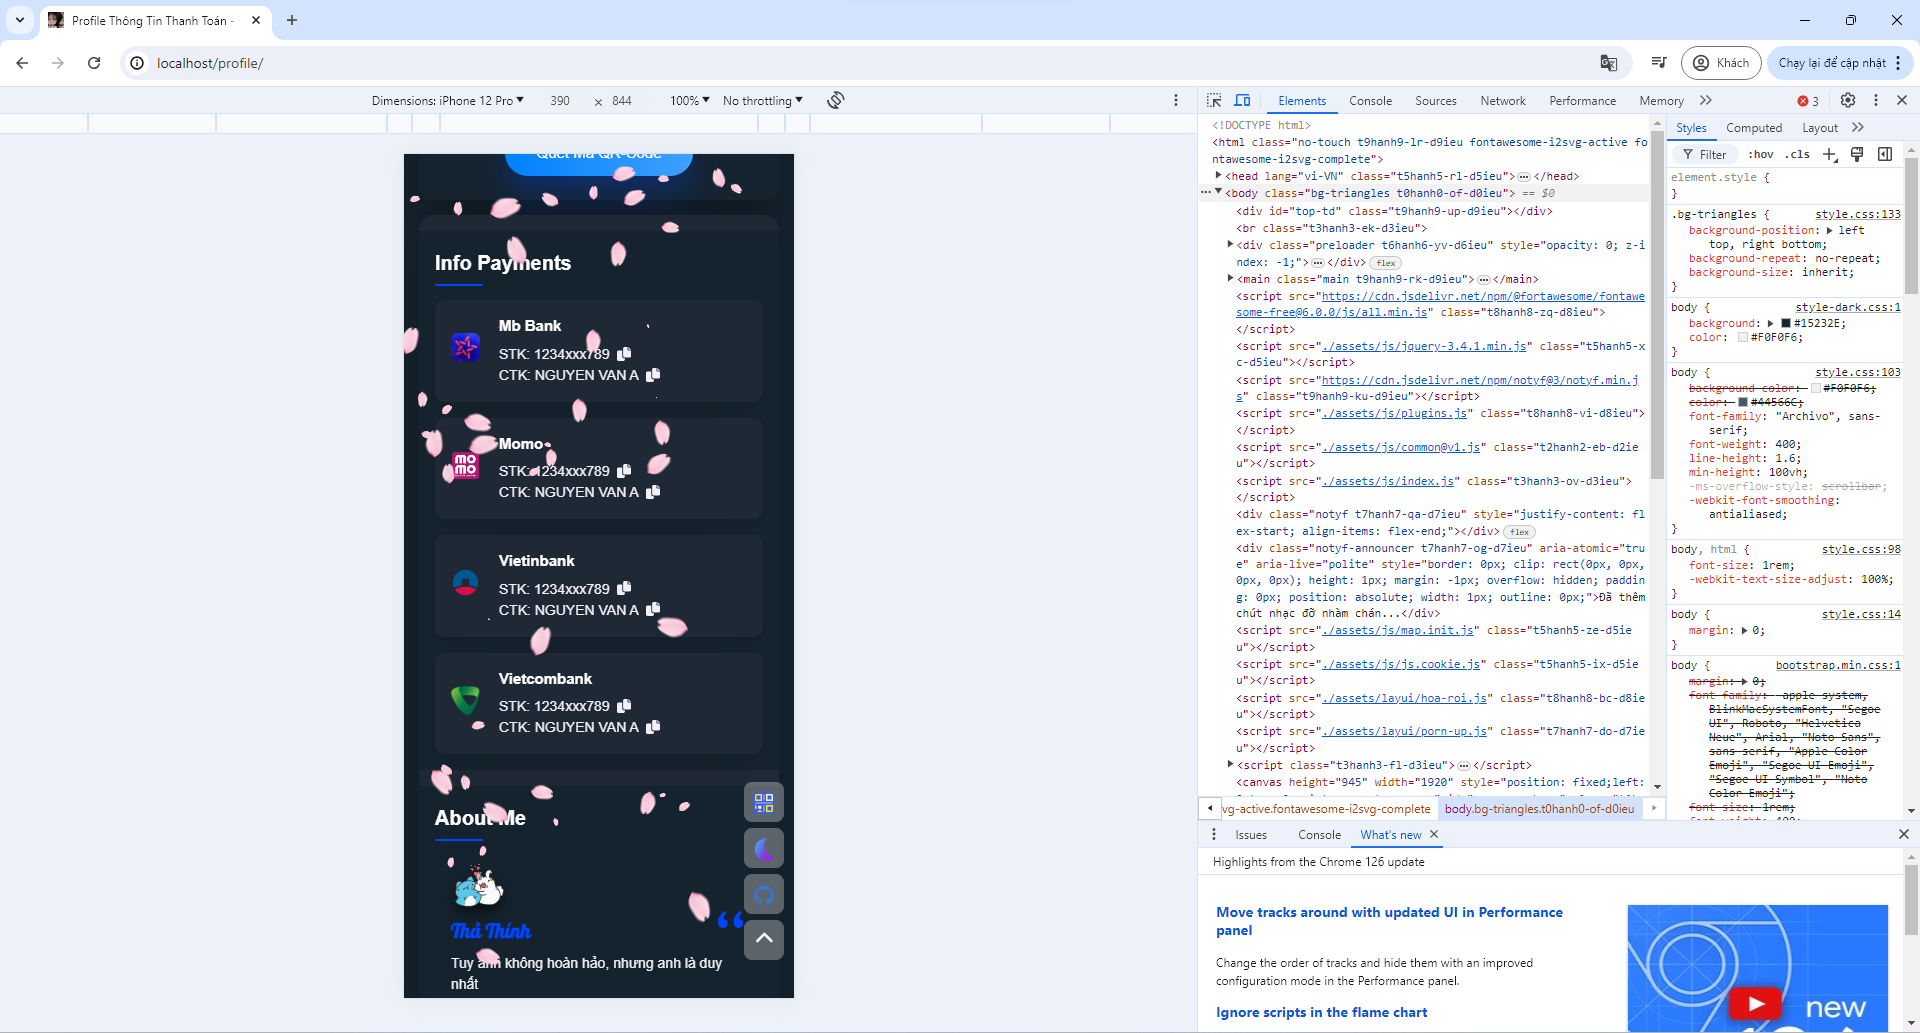Click the styles Filter input field

(x=1712, y=154)
